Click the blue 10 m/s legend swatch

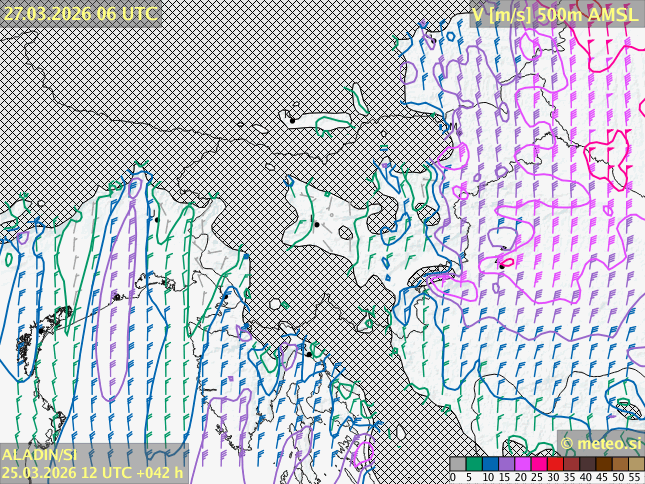pyautogui.click(x=490, y=464)
